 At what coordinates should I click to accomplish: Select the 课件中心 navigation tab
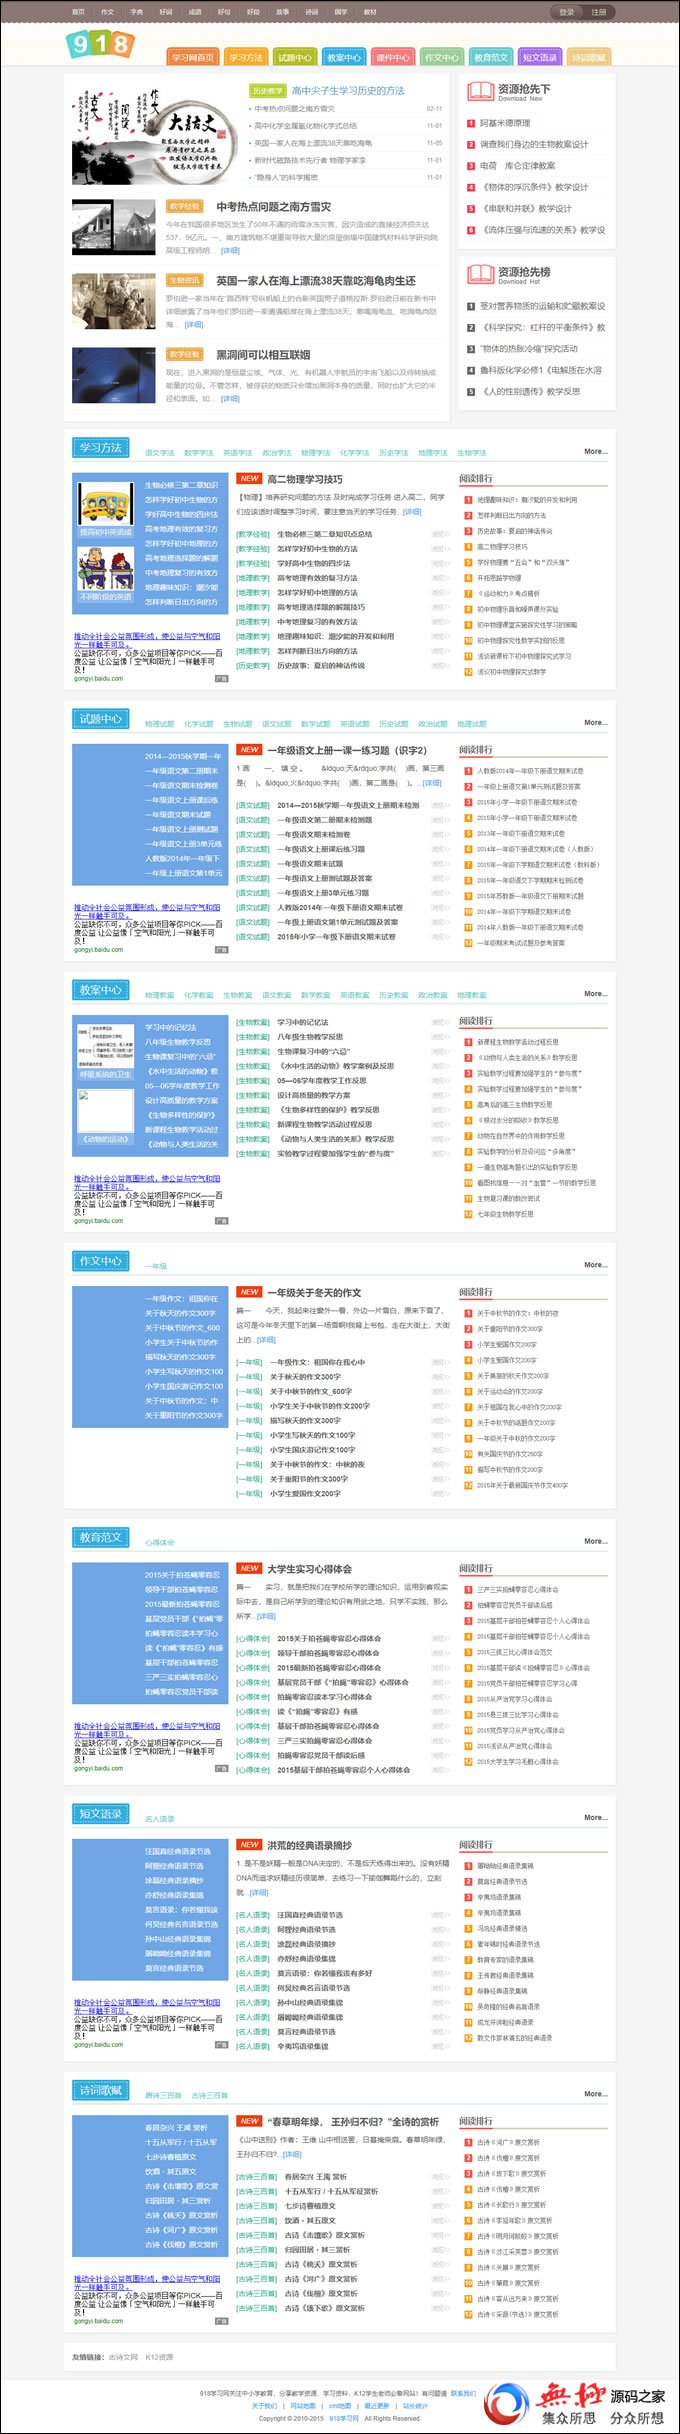point(393,57)
